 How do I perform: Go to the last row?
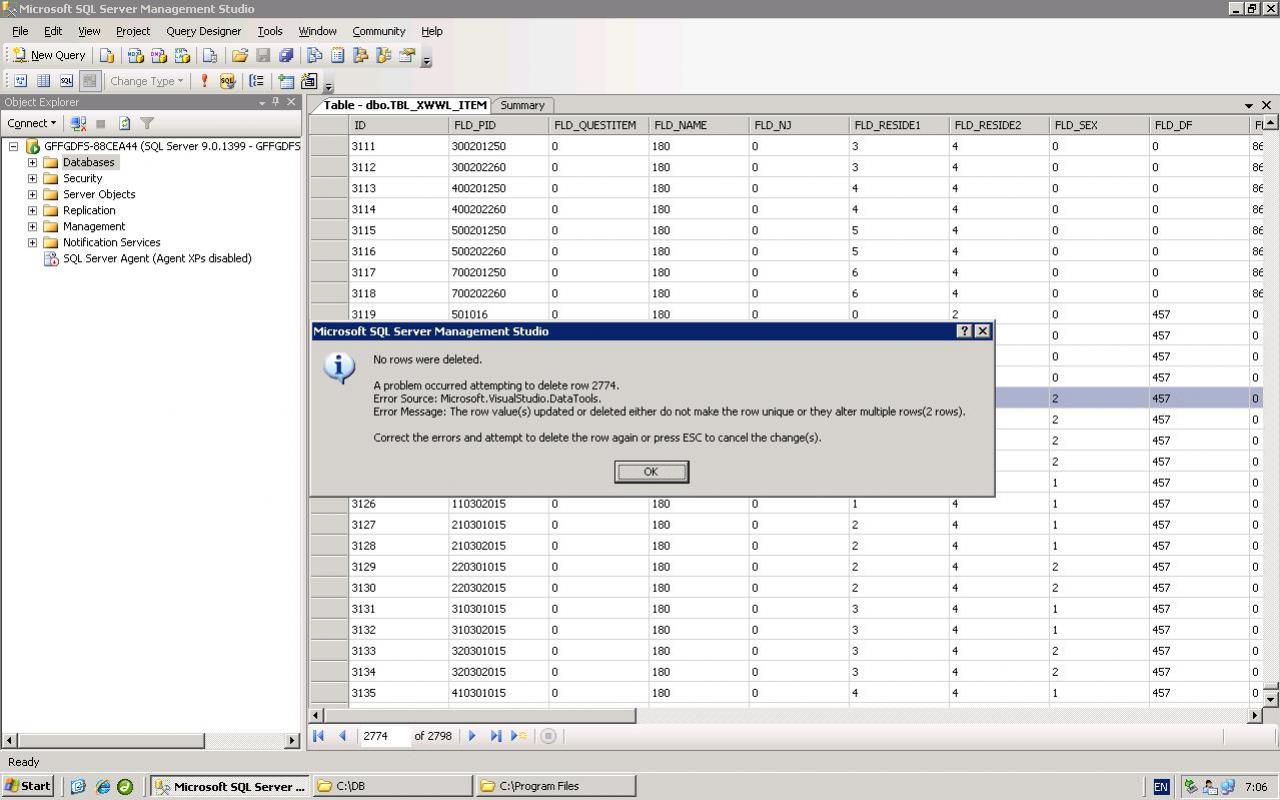[495, 736]
